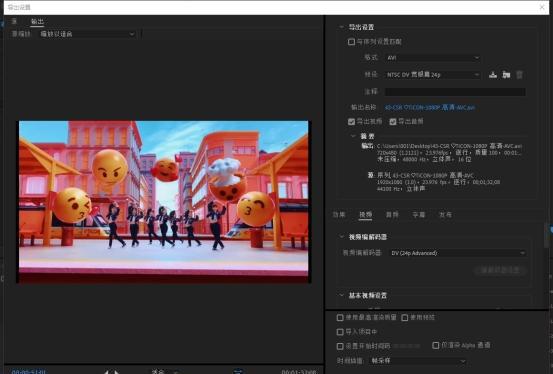The width and height of the screenshot is (553, 374).
Task: Switch to the effects tab
Action: (x=339, y=215)
